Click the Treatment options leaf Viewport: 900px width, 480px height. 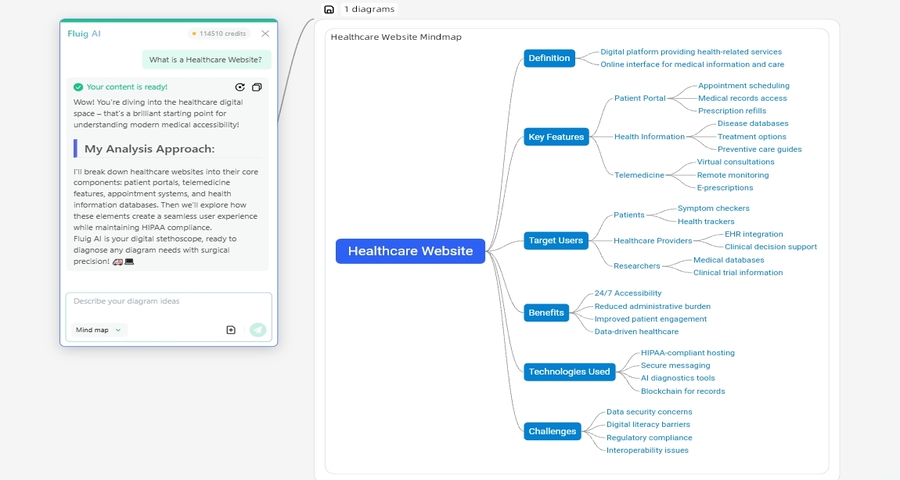751,137
